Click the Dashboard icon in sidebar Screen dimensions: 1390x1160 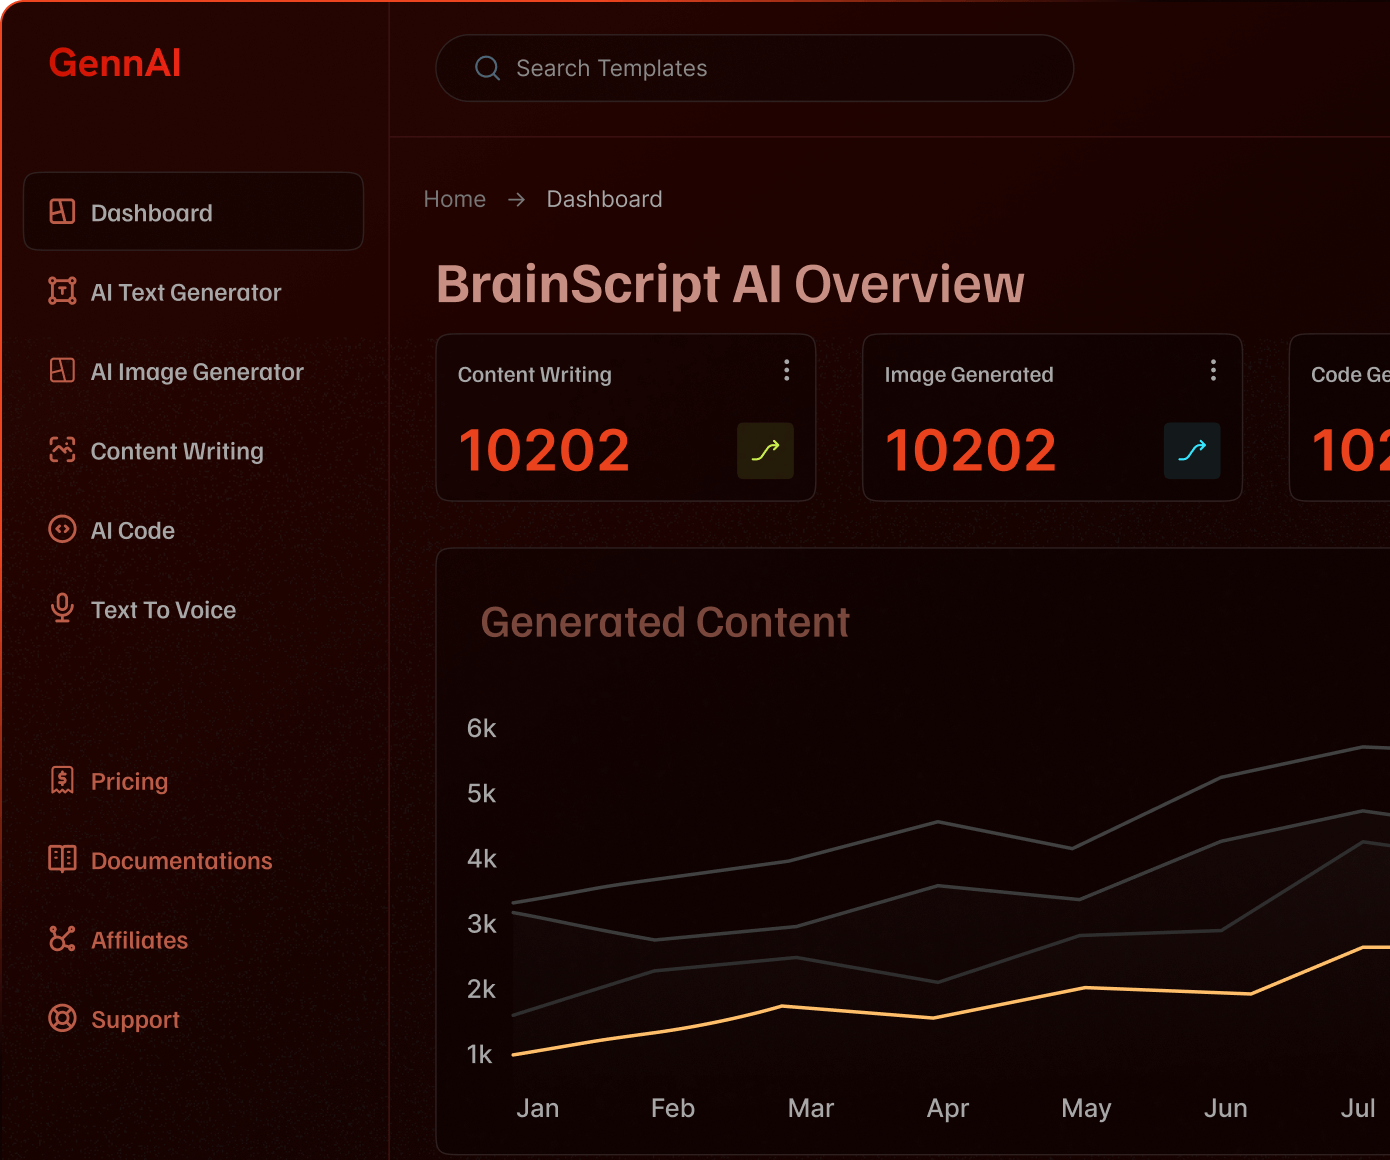[x=62, y=212]
